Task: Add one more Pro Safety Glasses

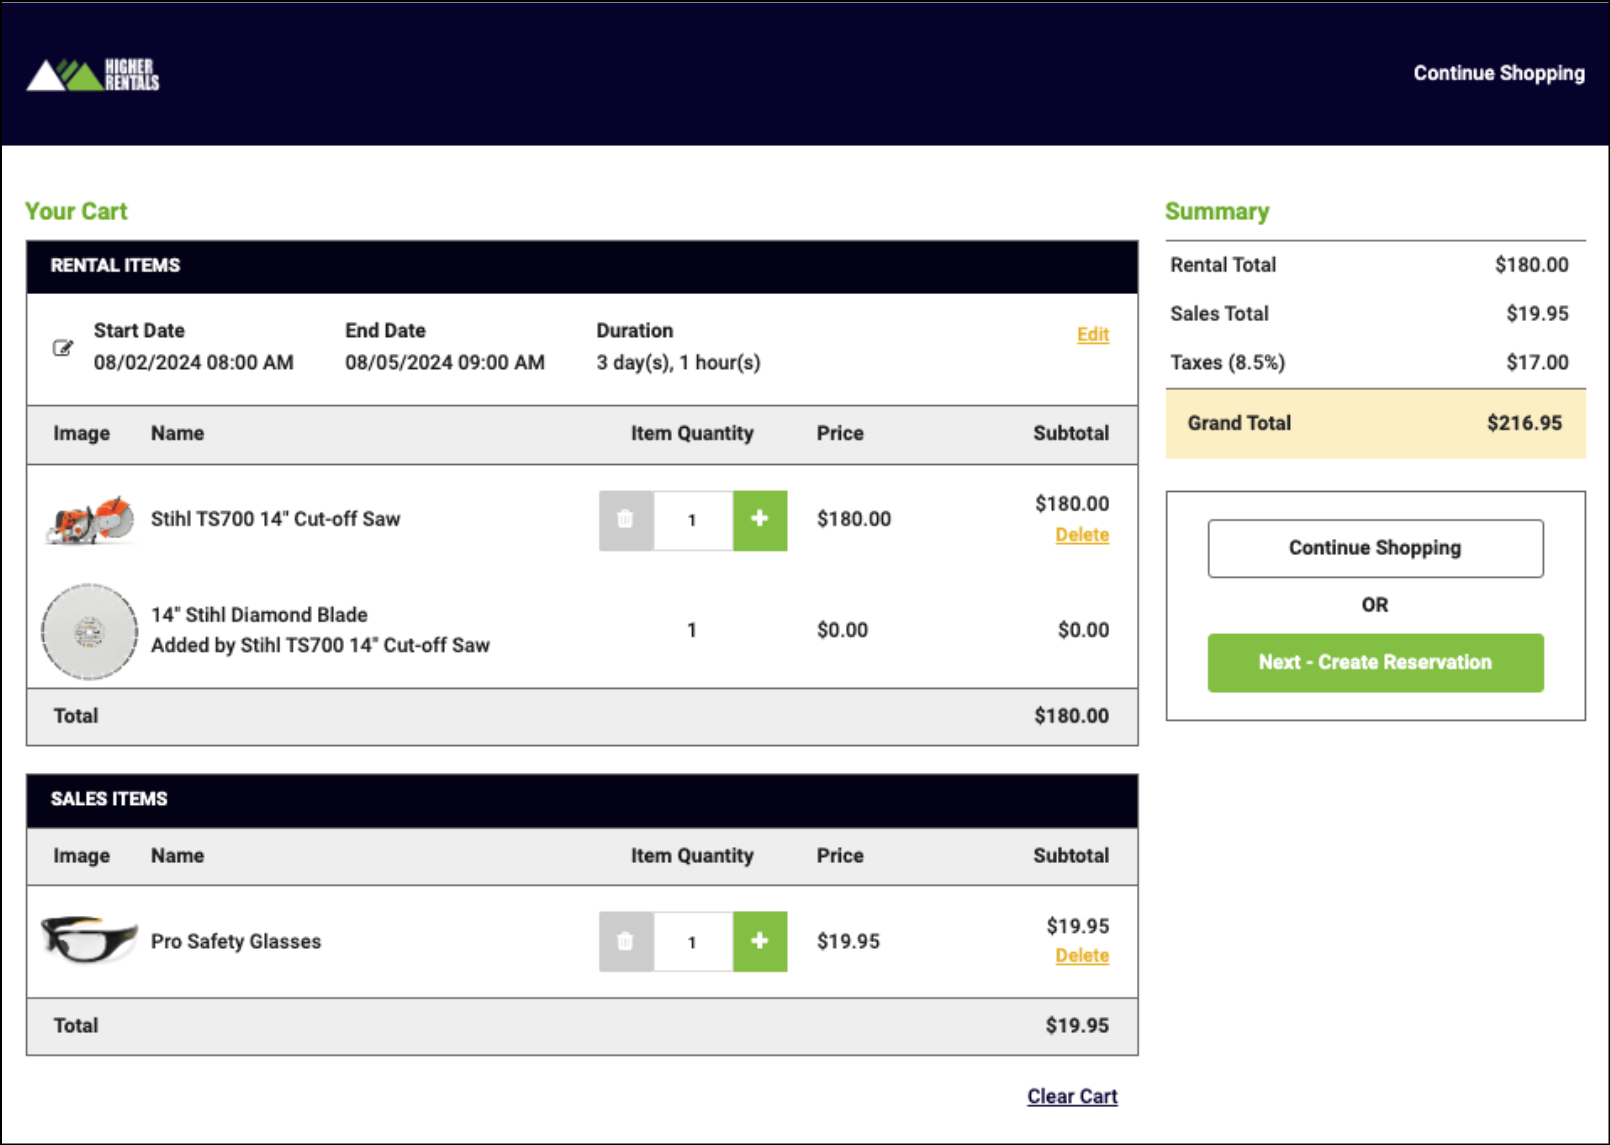Action: 760,941
